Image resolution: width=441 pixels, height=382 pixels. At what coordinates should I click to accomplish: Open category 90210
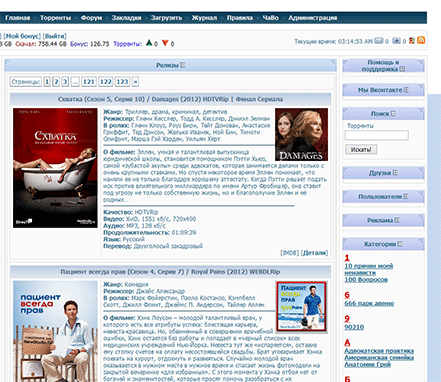[354, 327]
